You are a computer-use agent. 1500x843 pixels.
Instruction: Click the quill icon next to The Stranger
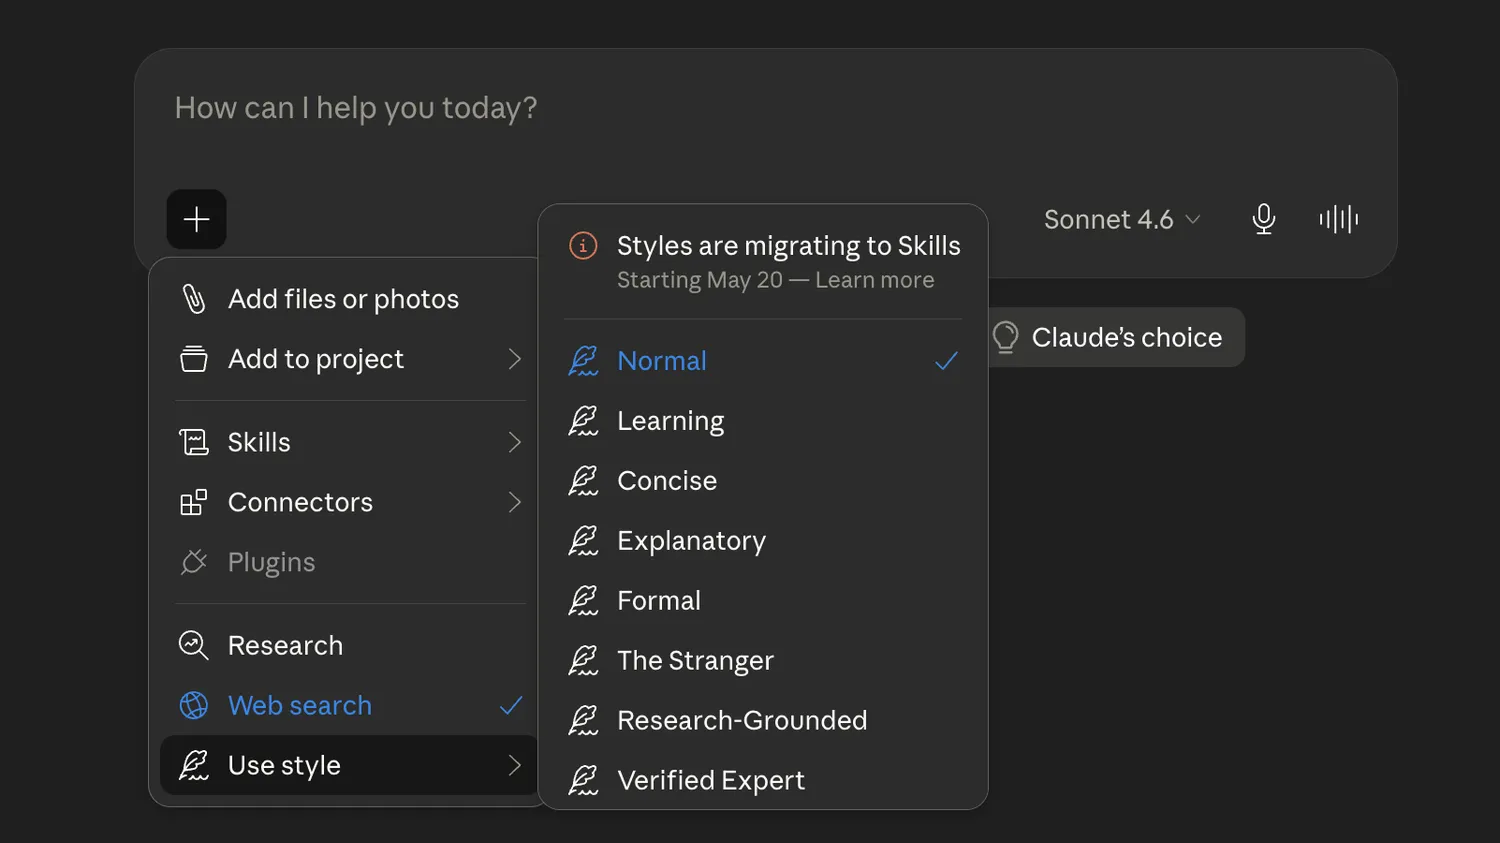583,661
